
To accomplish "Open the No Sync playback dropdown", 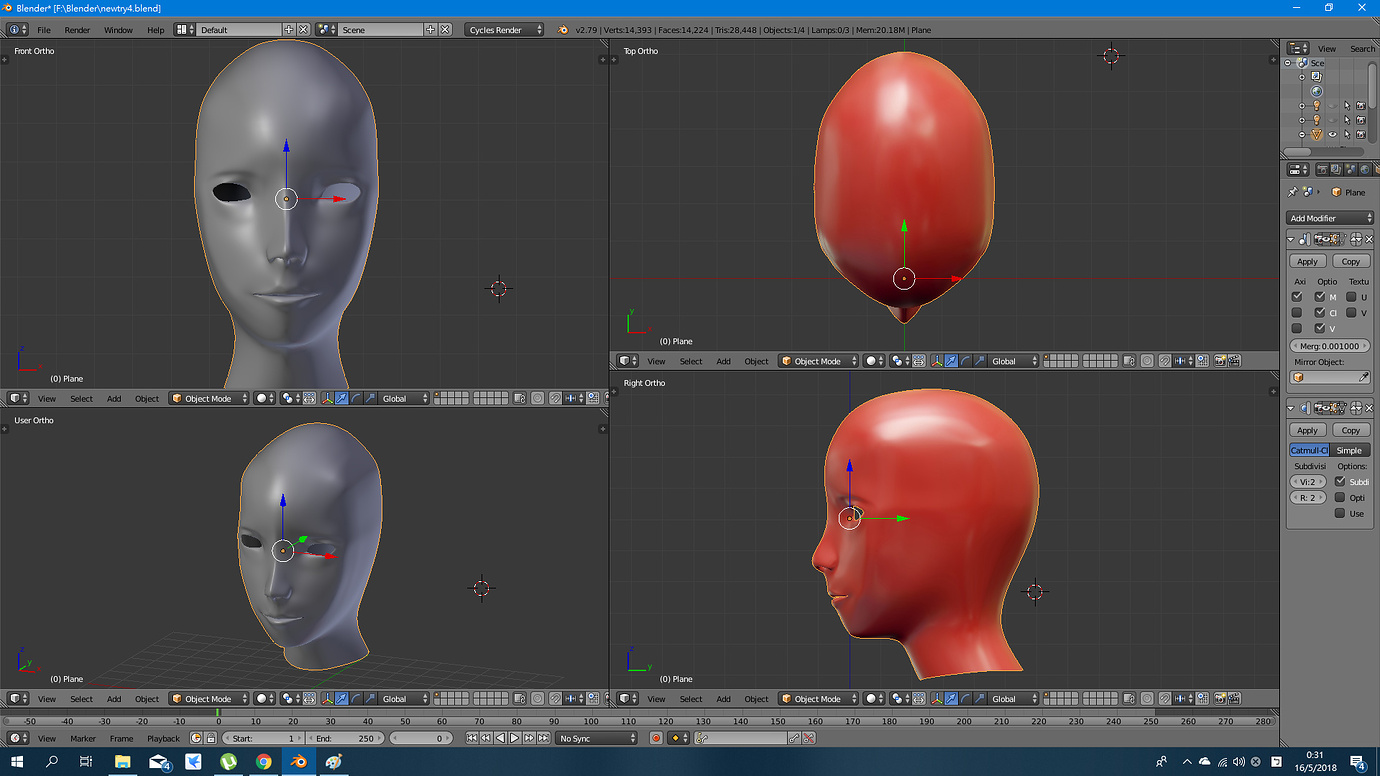I will tap(596, 738).
